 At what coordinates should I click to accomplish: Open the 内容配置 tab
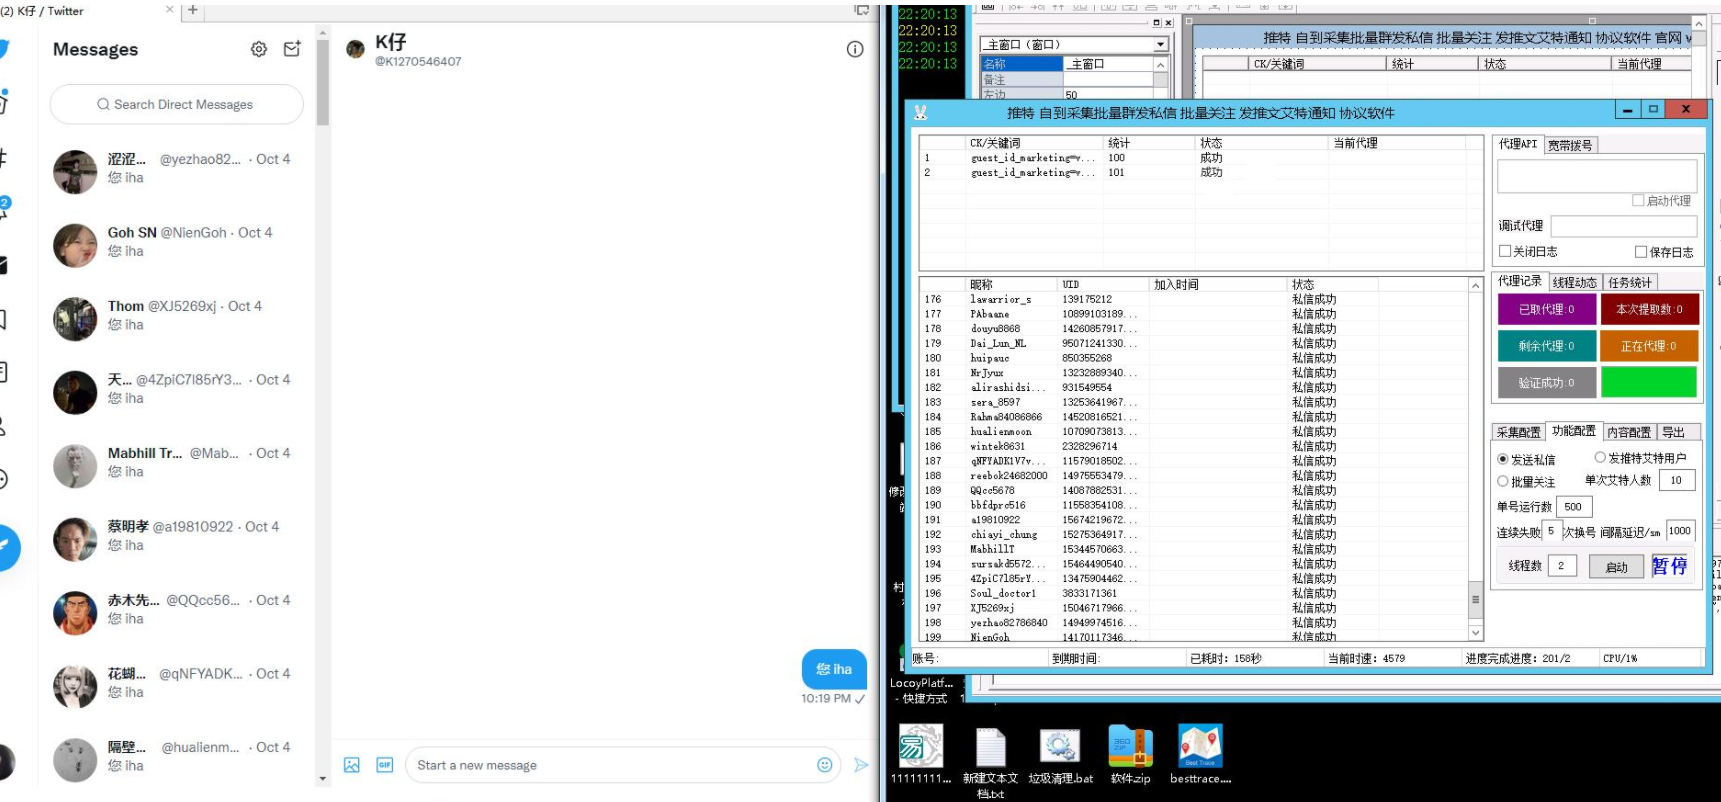[x=1628, y=432]
